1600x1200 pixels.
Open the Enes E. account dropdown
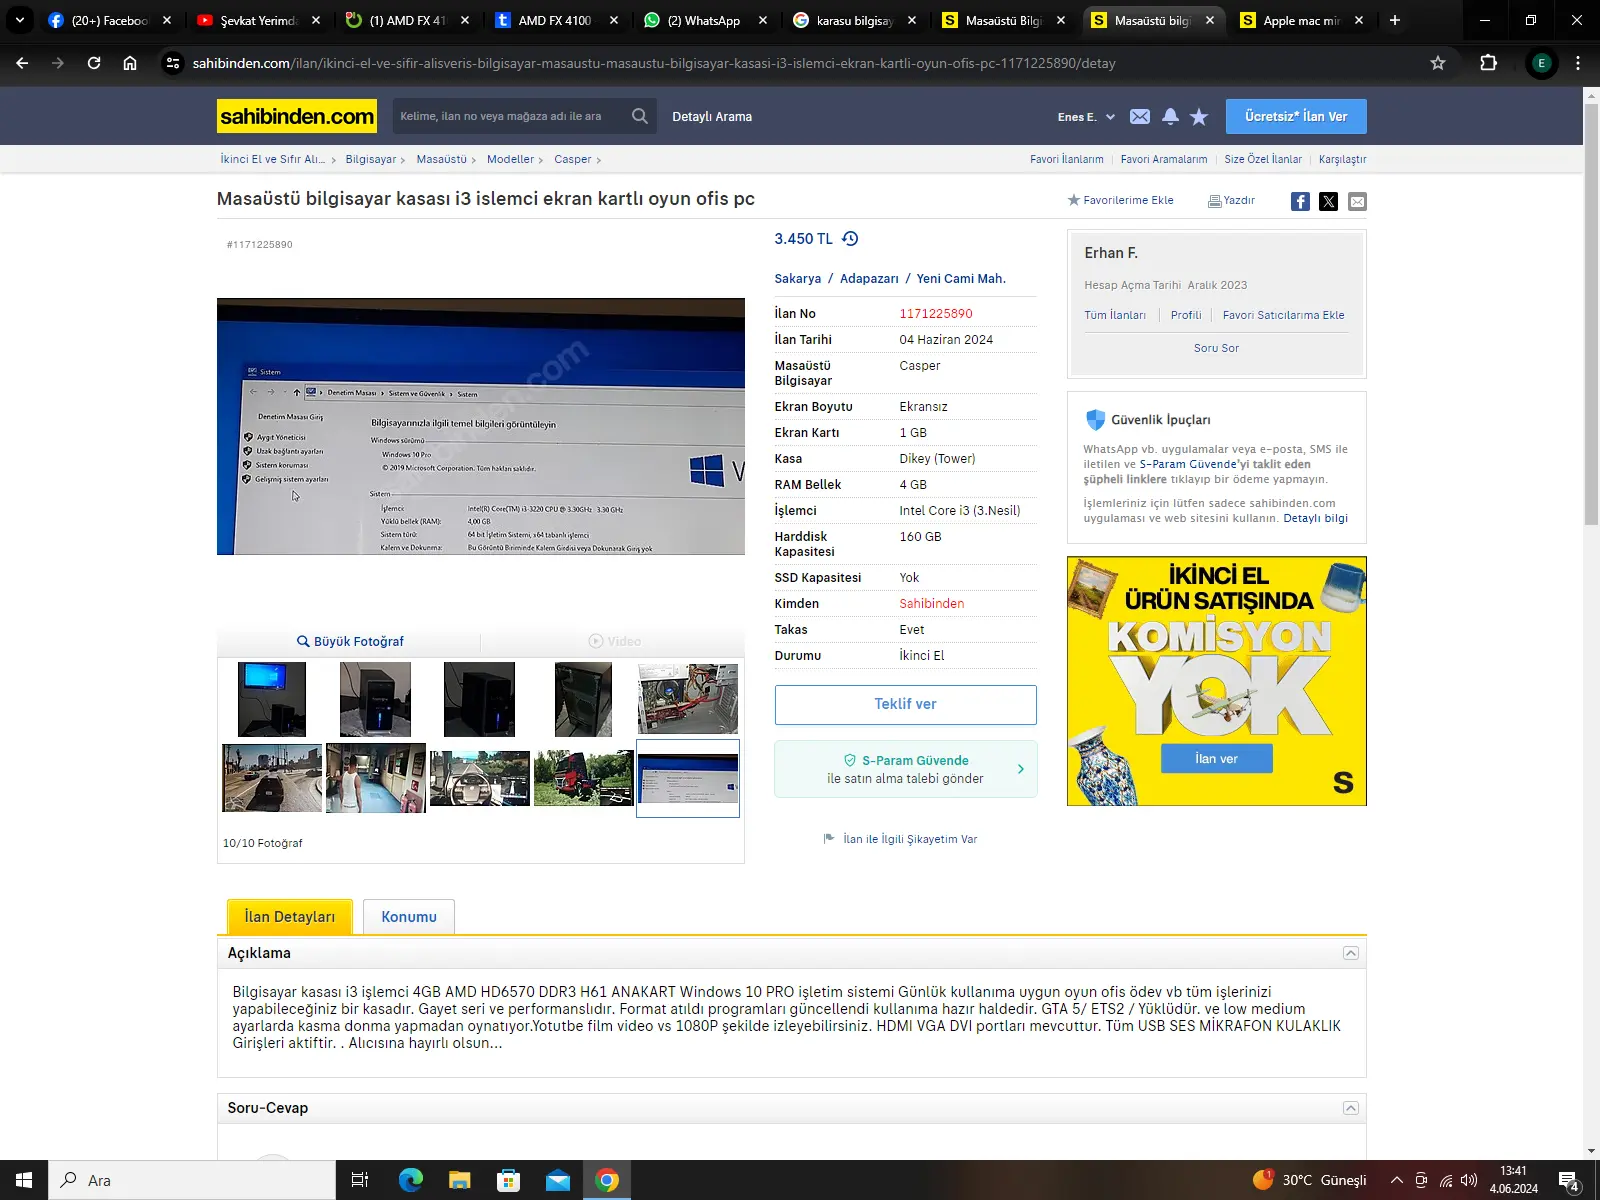point(1086,117)
